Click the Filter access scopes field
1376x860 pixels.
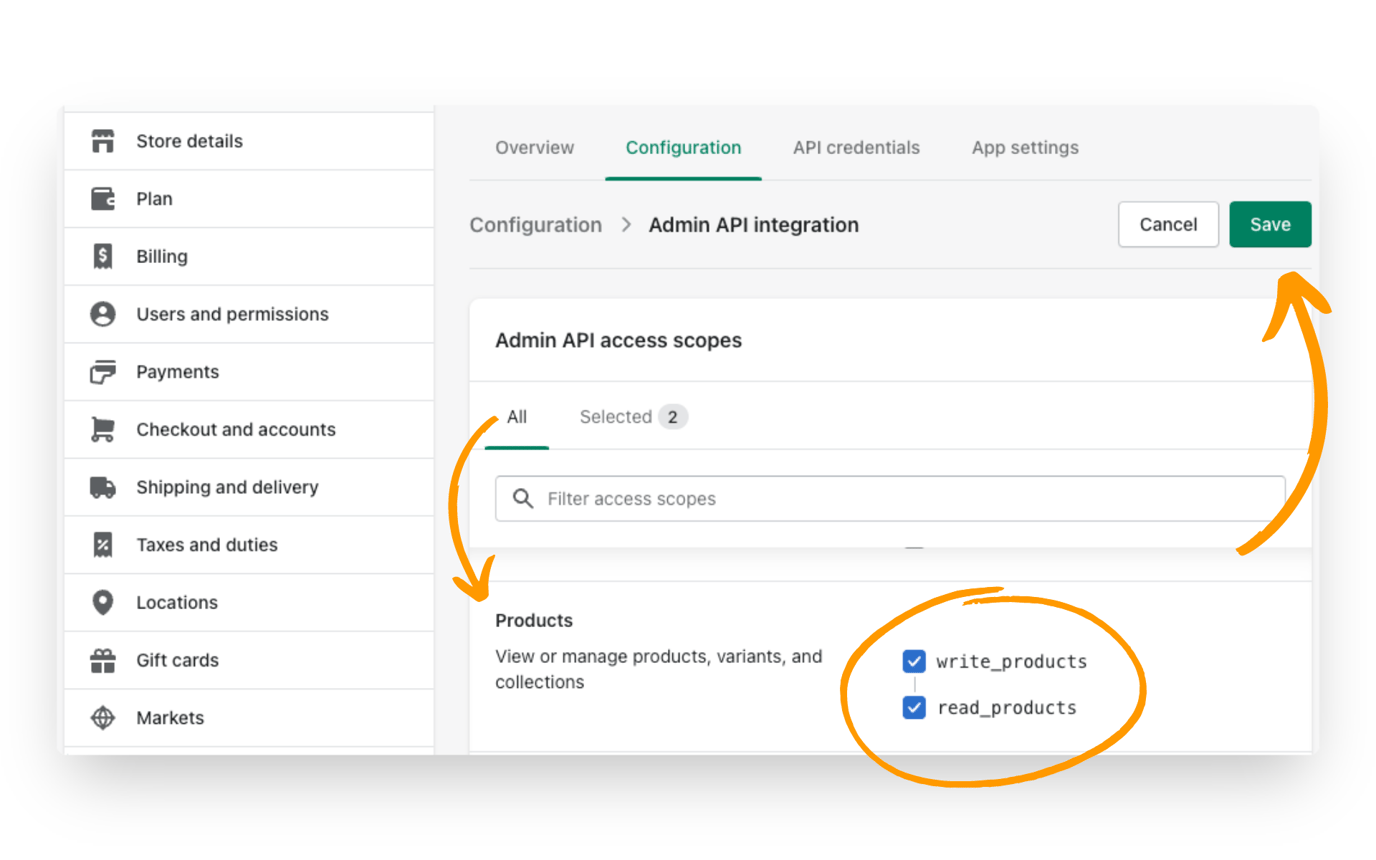890,498
